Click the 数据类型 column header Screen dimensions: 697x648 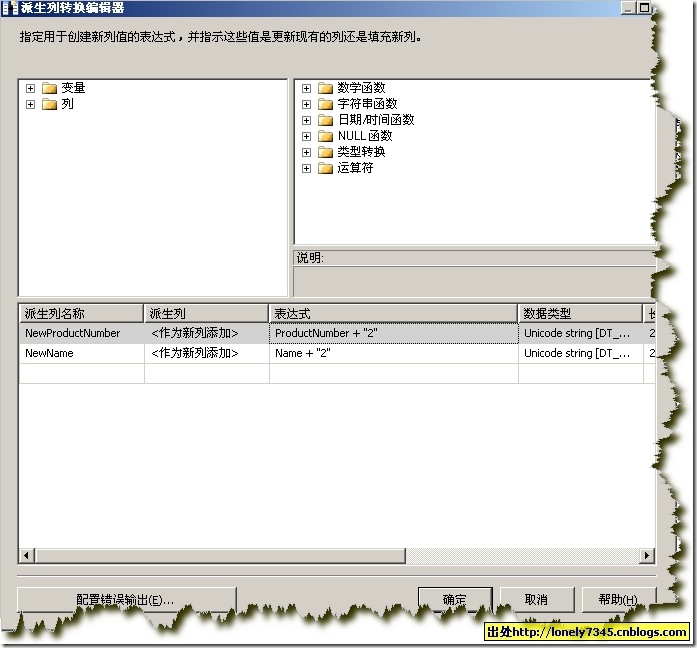pyautogui.click(x=581, y=314)
